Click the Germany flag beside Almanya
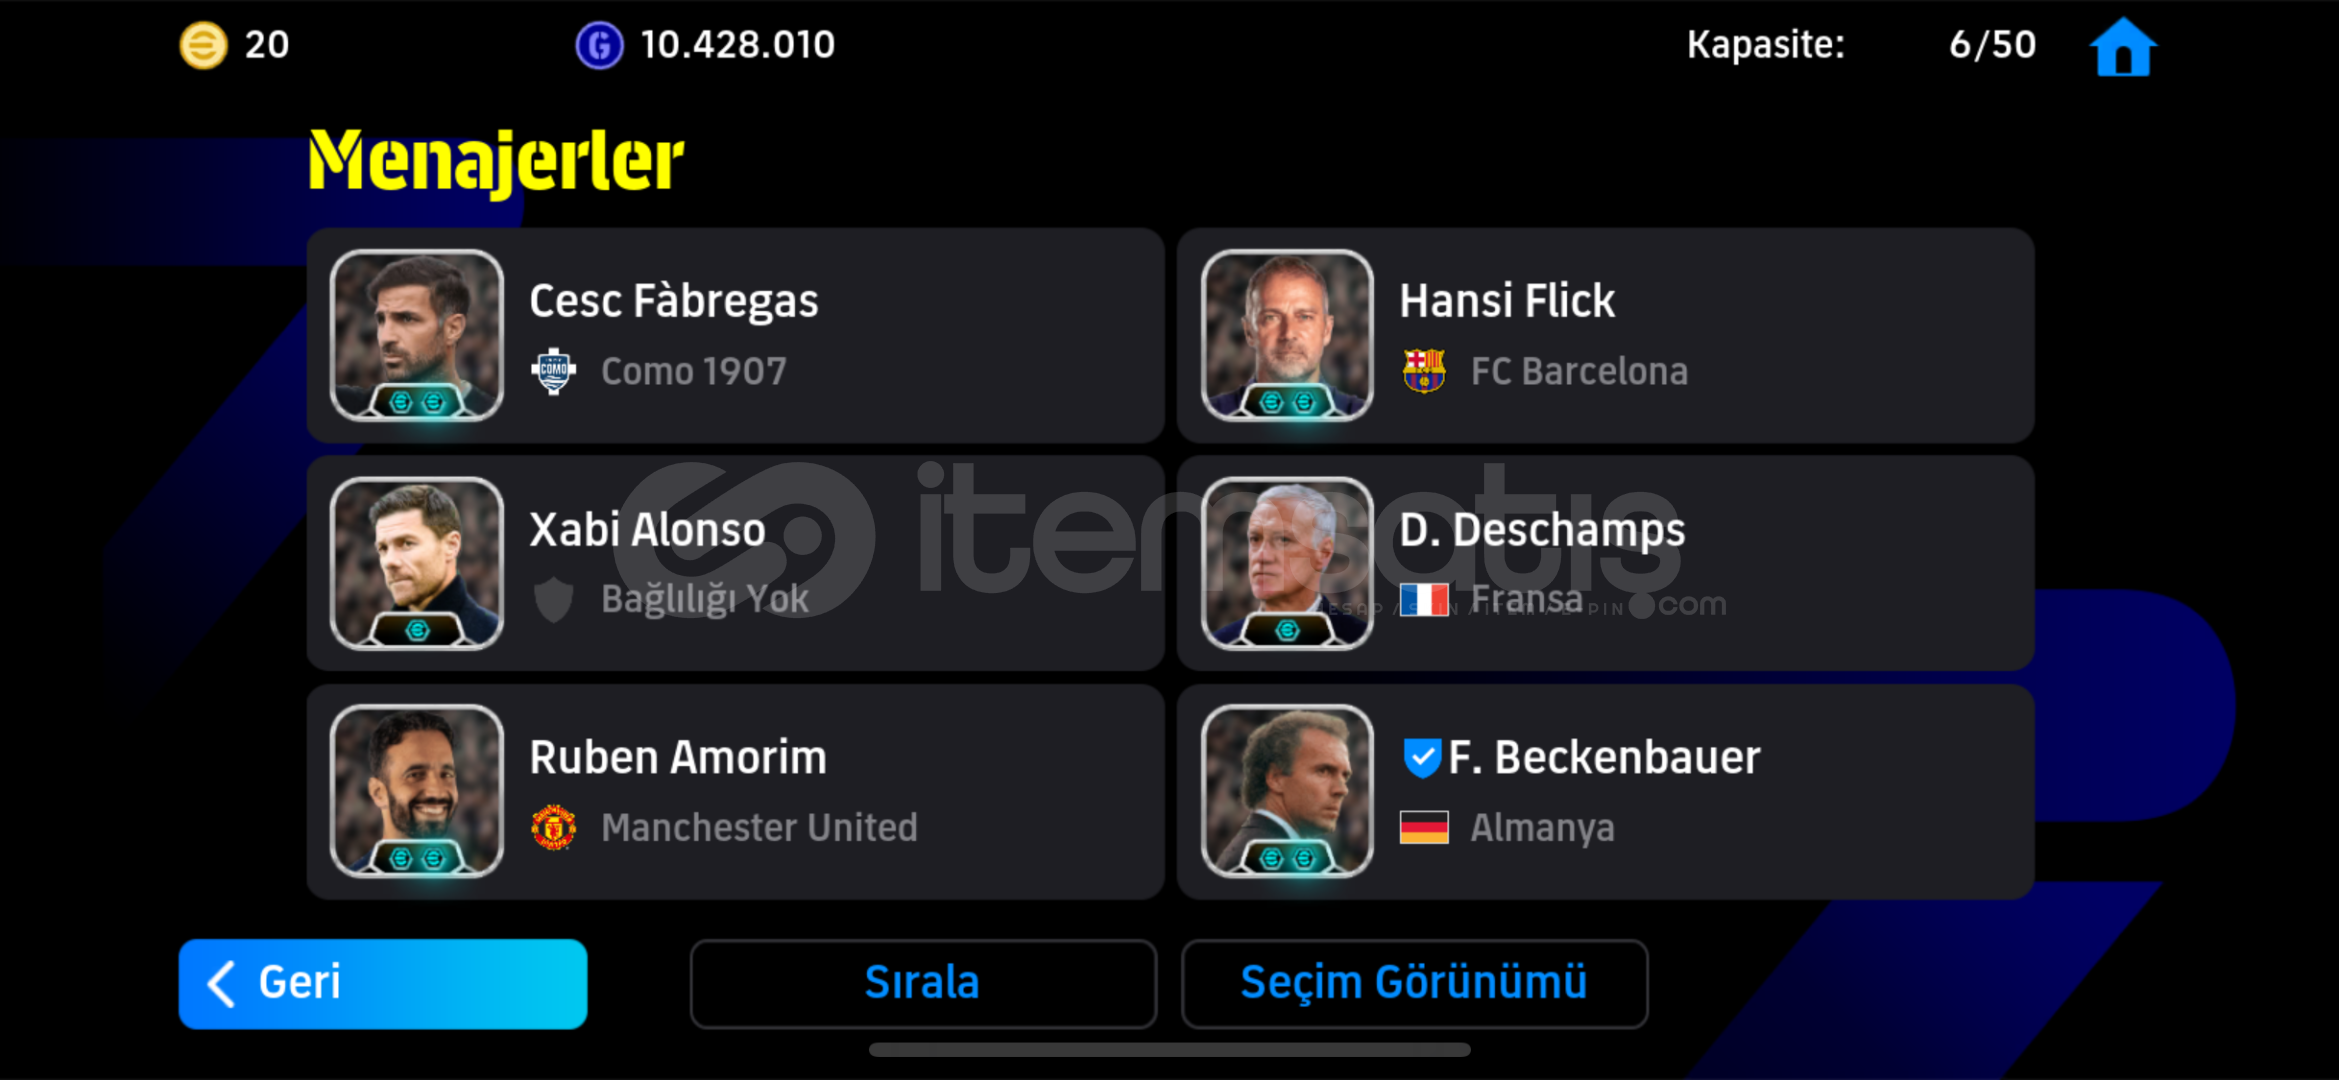The height and width of the screenshot is (1080, 2339). tap(1424, 827)
